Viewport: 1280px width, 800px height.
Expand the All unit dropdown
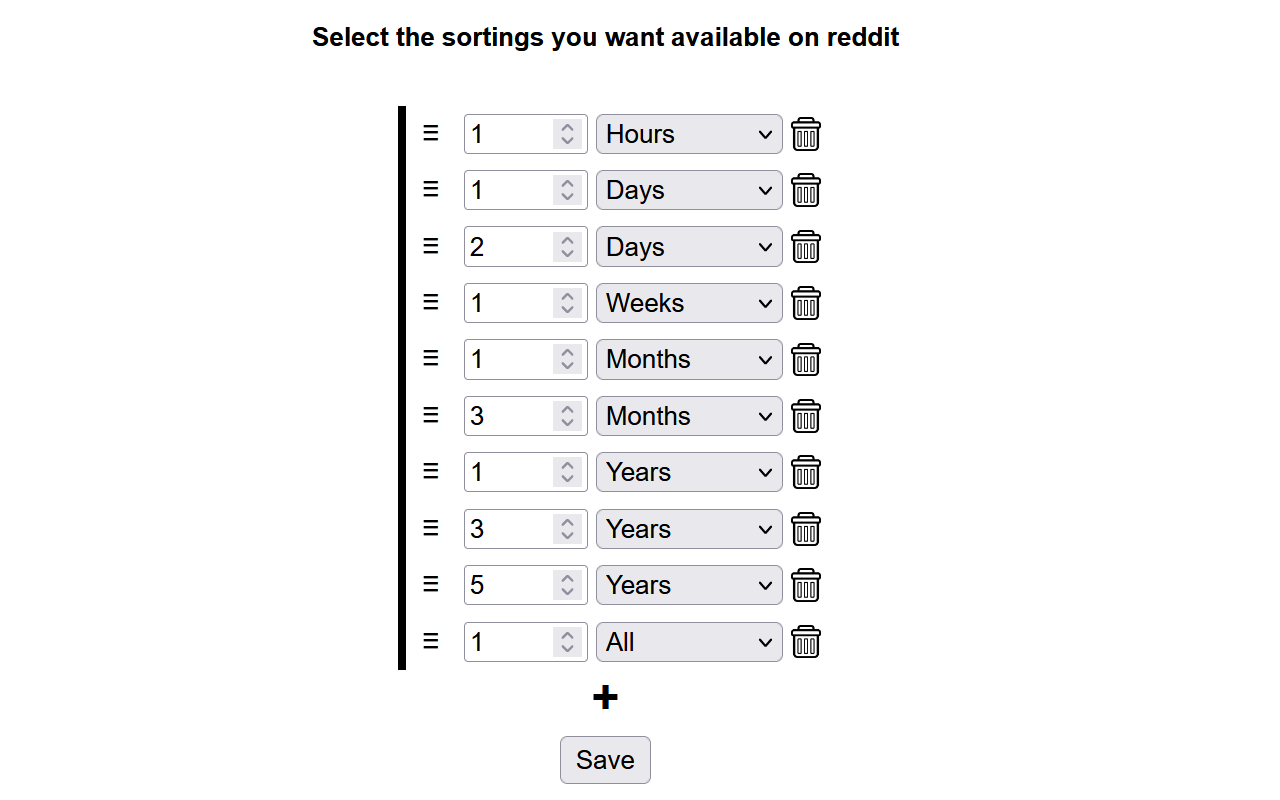(x=689, y=642)
